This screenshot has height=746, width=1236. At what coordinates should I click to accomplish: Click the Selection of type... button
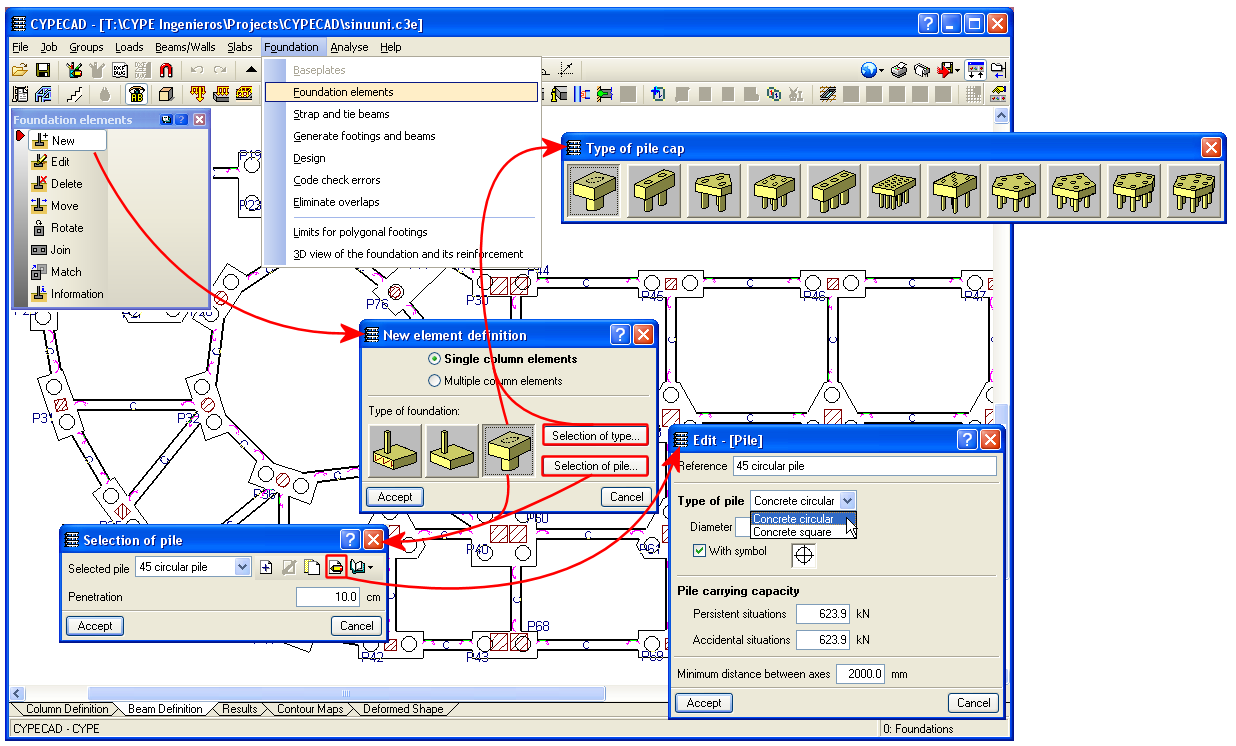pos(595,436)
